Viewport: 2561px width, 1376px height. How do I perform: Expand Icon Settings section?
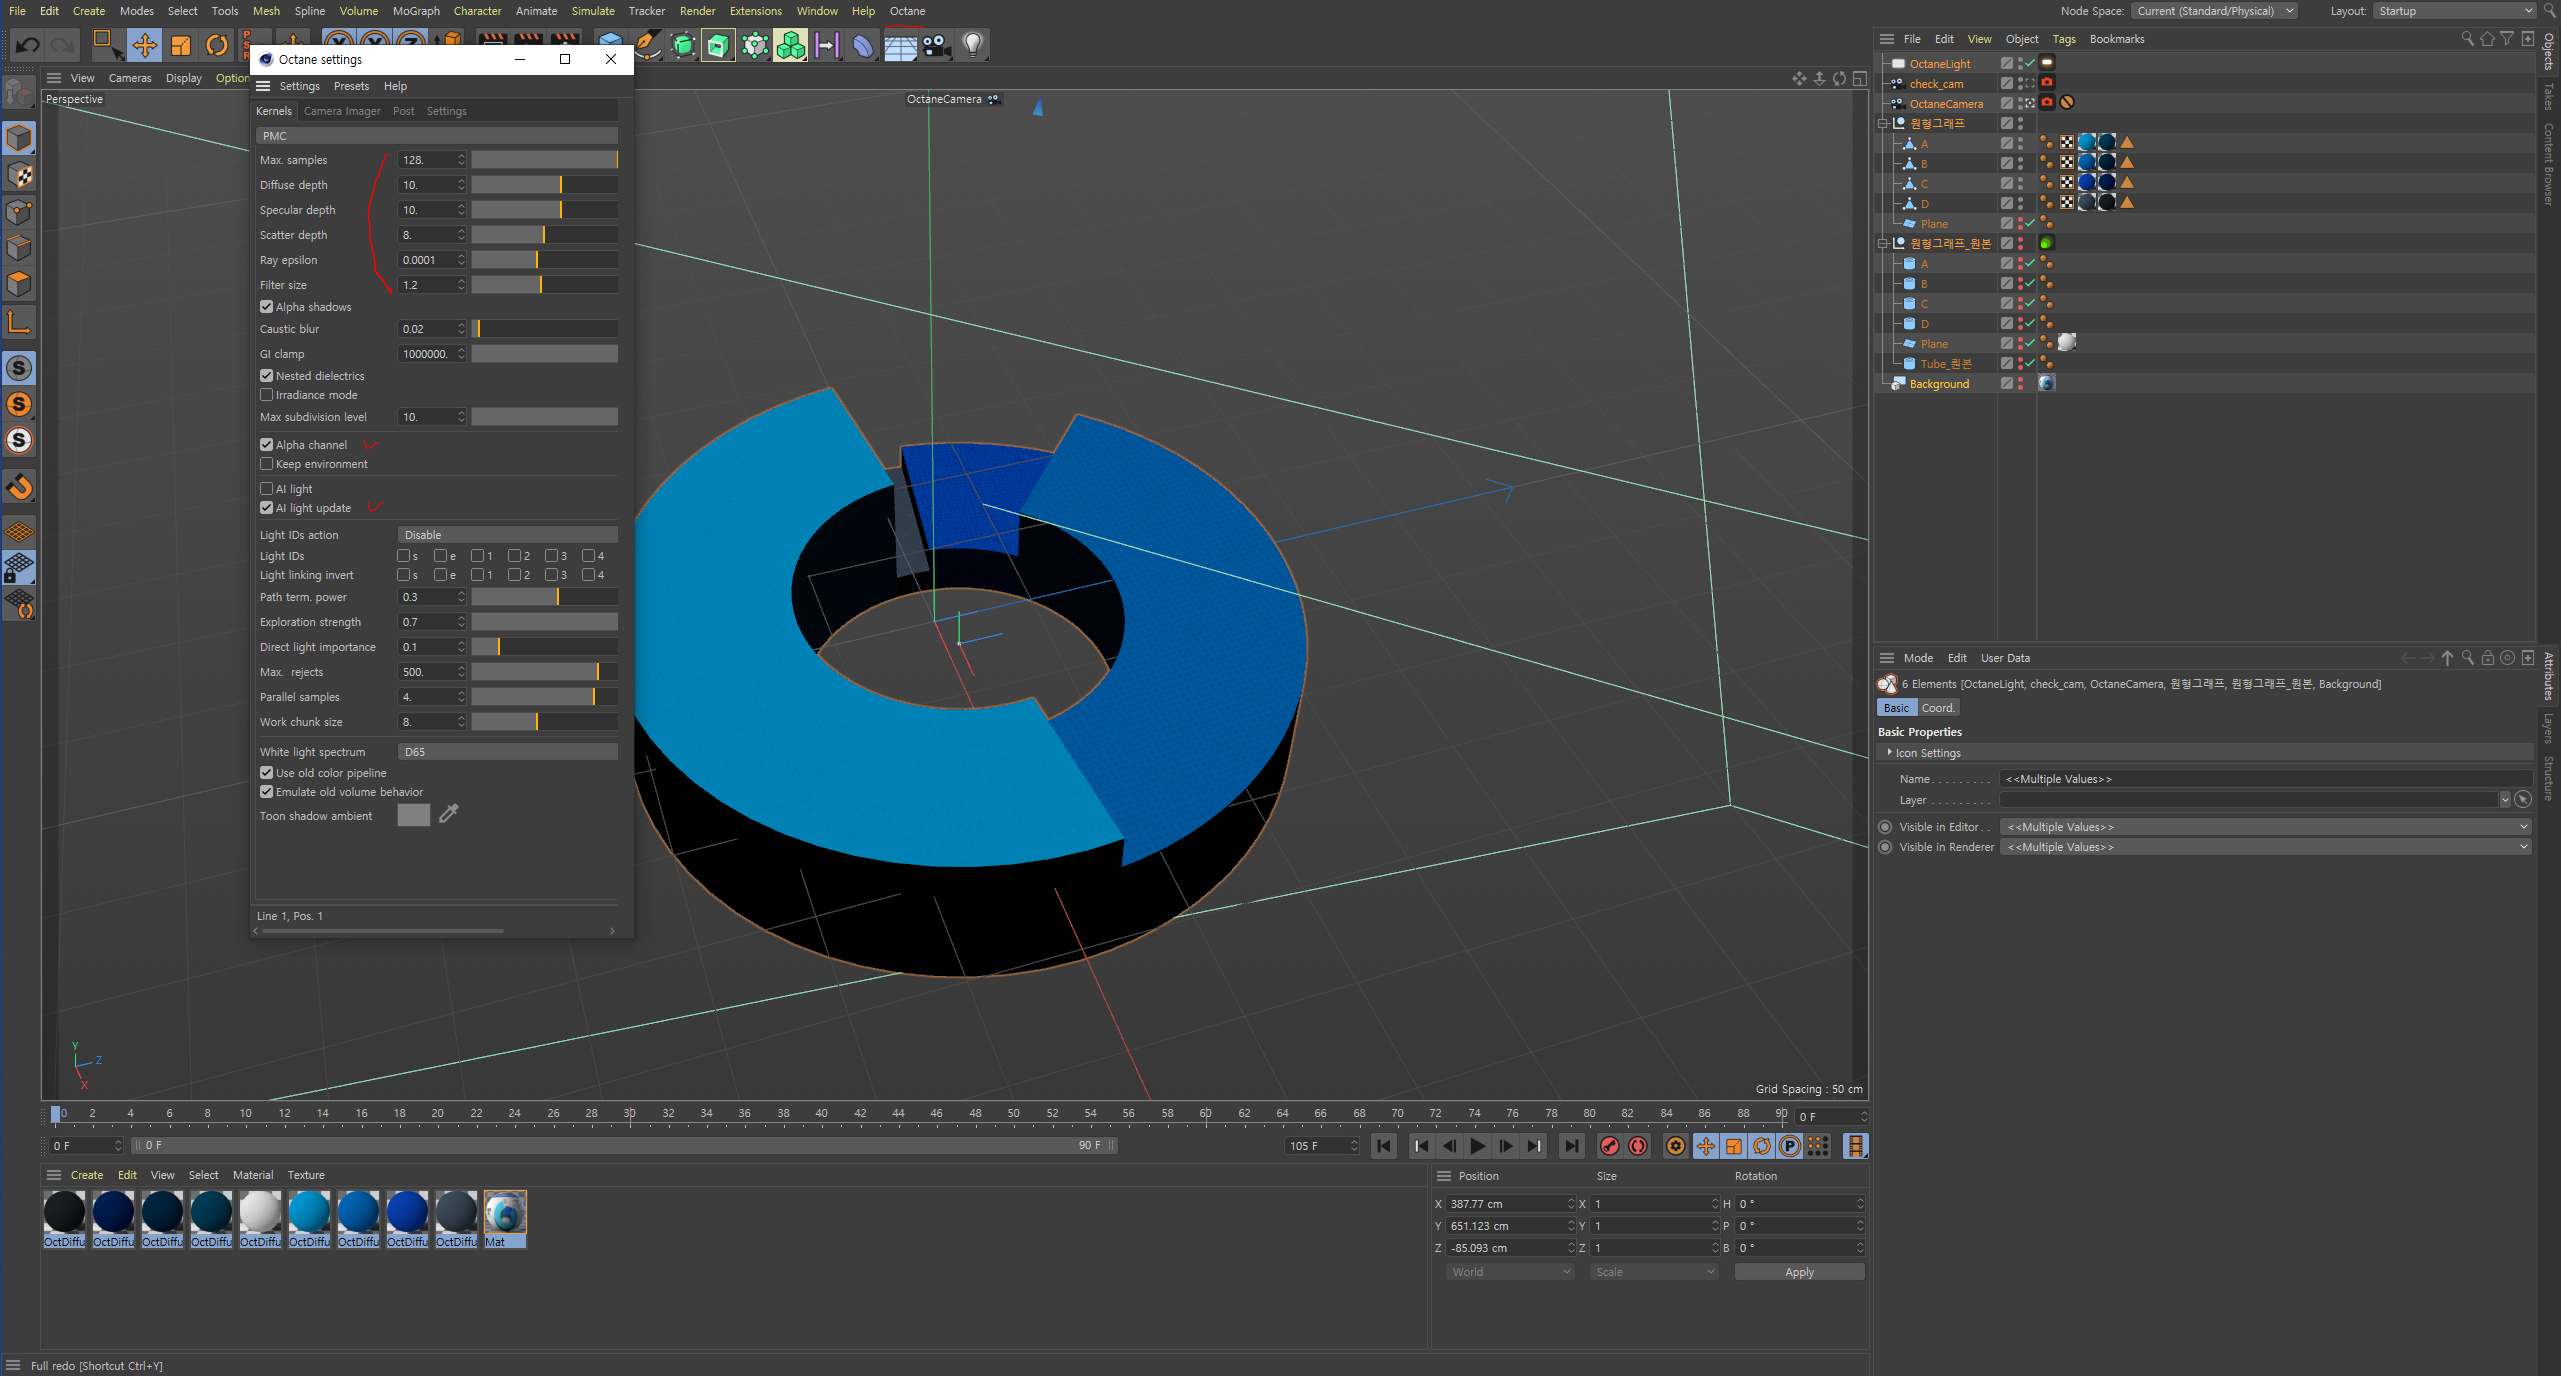tap(1889, 752)
